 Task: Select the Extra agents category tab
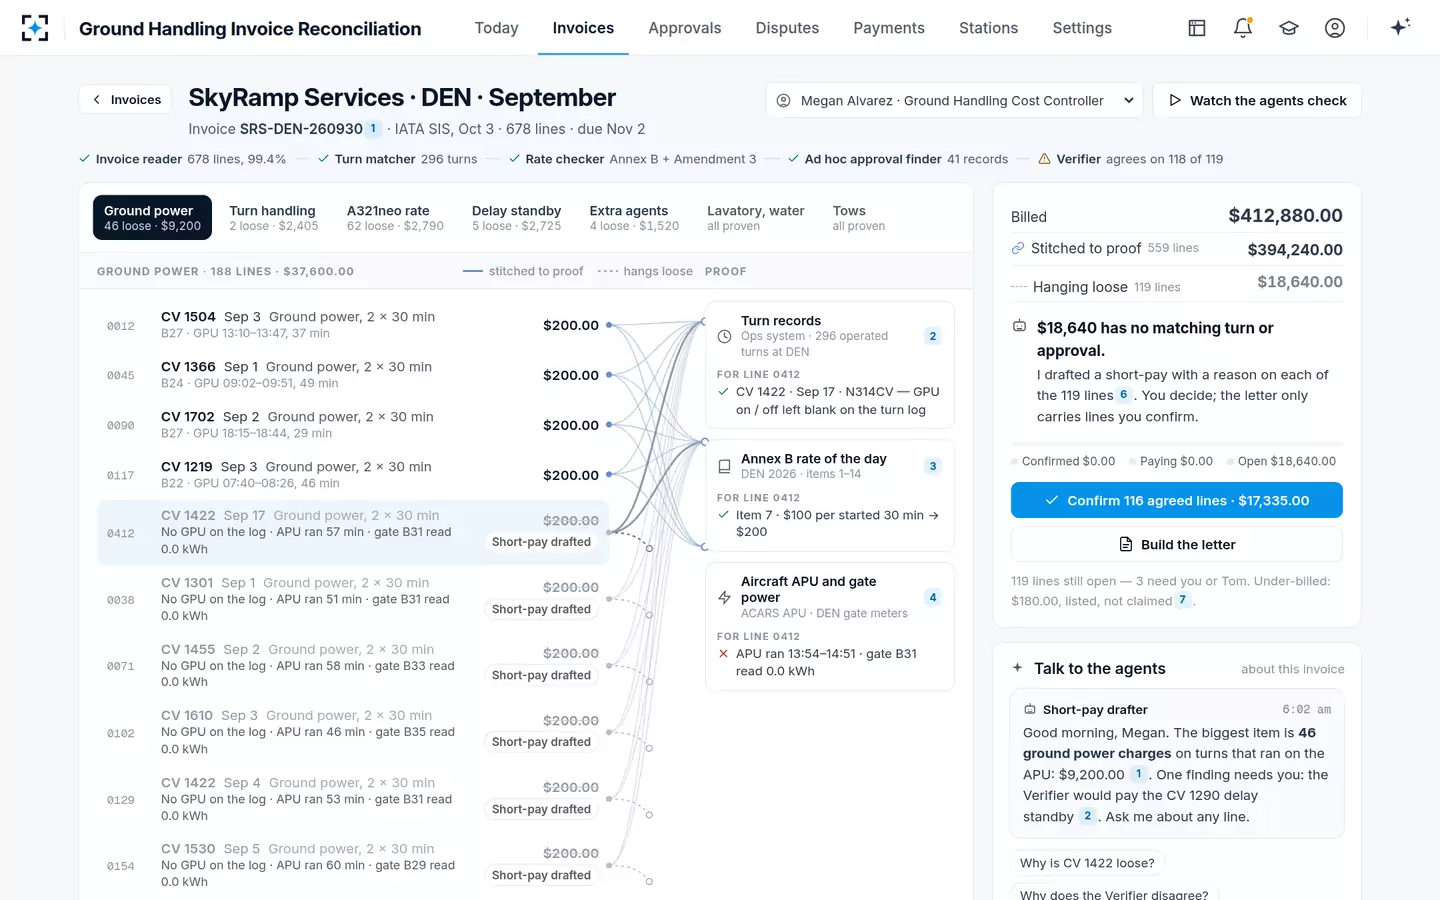[x=634, y=218]
